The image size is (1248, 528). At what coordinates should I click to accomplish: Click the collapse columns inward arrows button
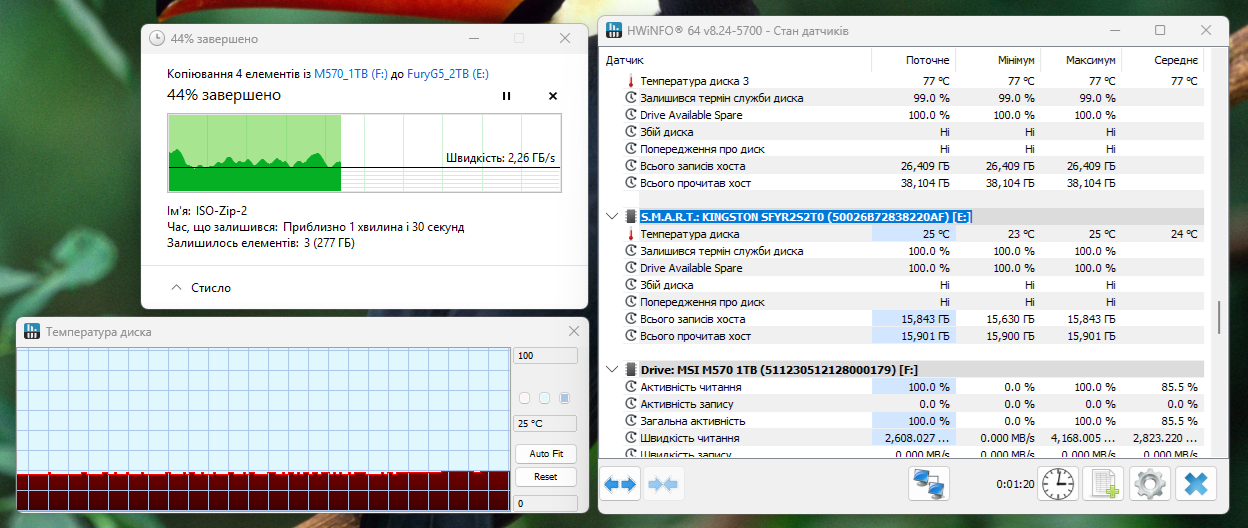(x=664, y=484)
